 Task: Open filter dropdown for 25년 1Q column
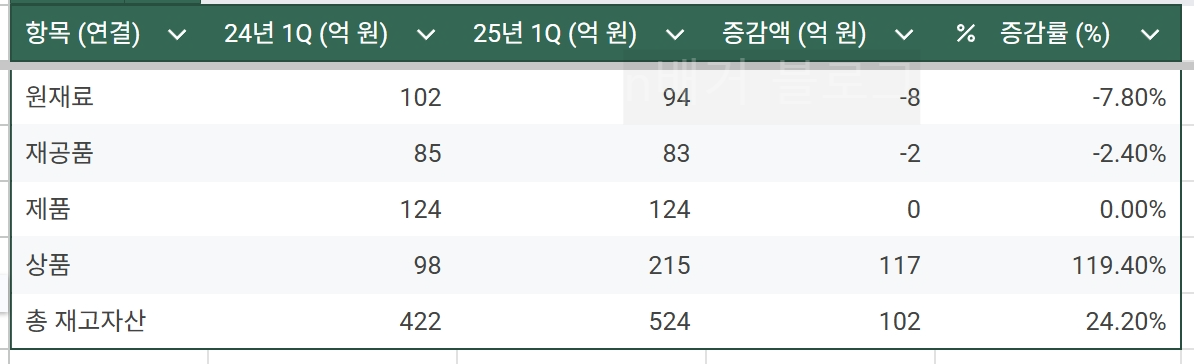(675, 34)
